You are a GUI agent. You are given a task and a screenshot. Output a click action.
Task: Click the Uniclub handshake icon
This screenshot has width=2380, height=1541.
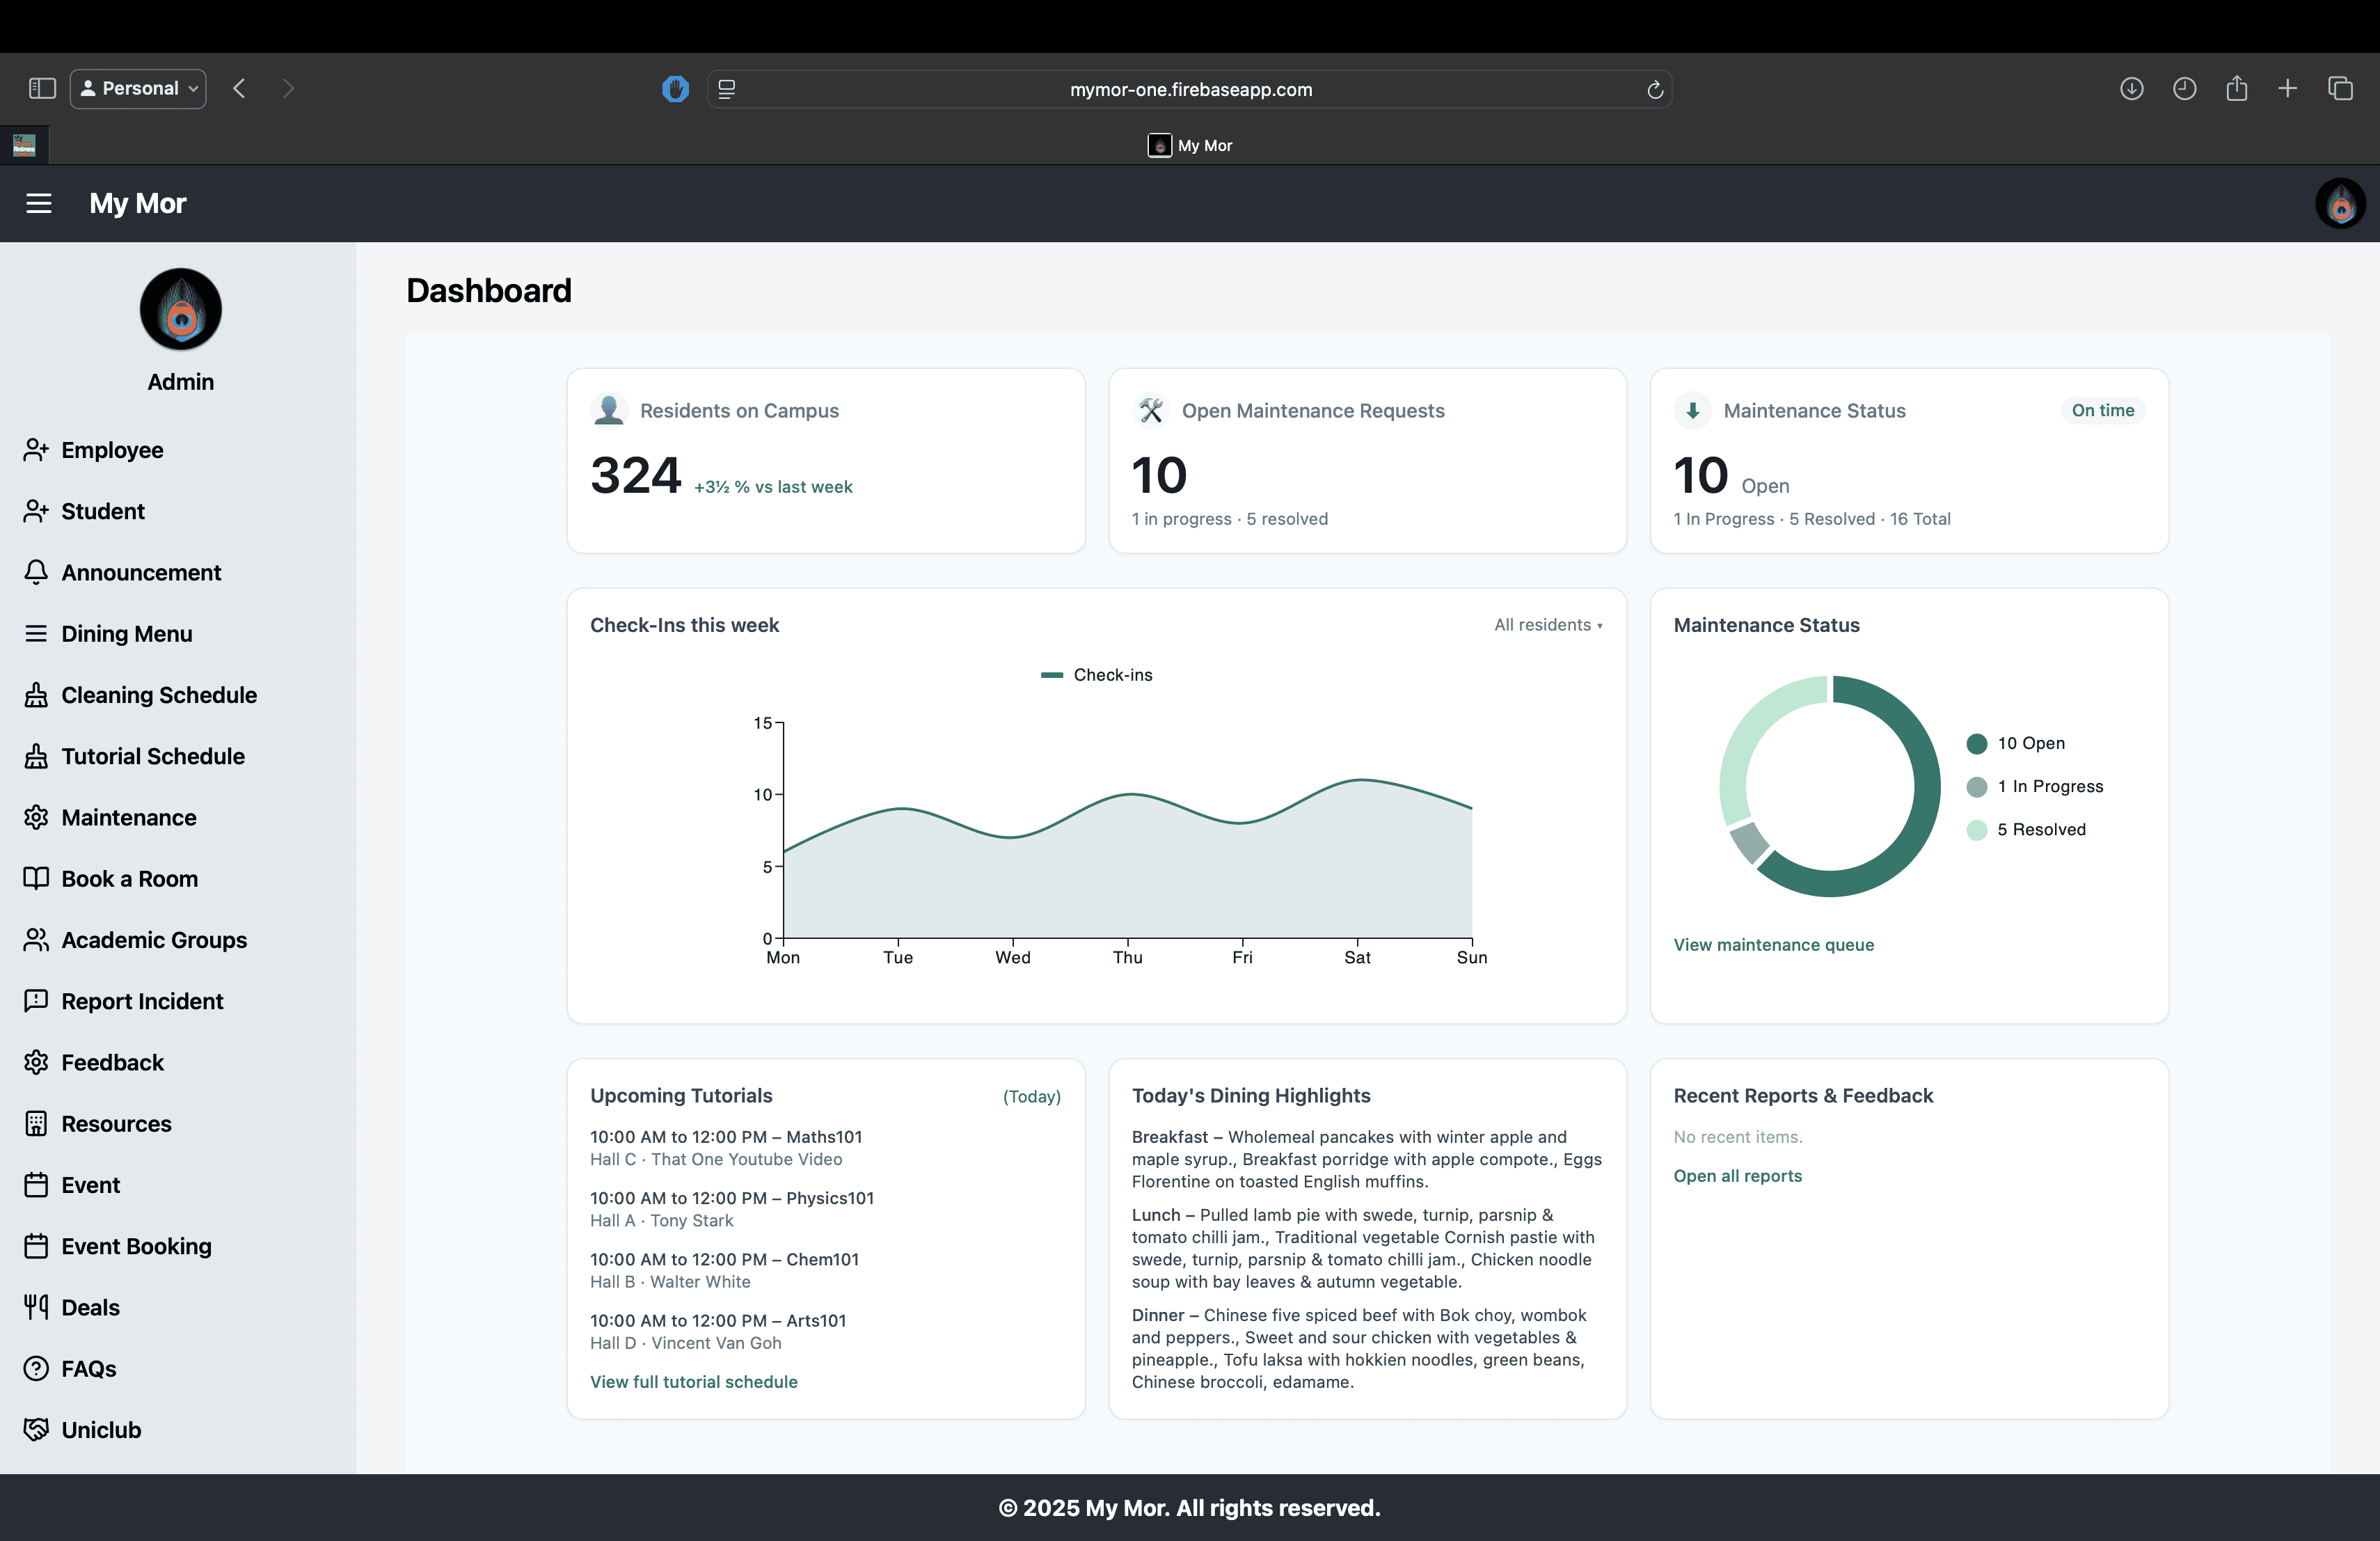[x=36, y=1430]
